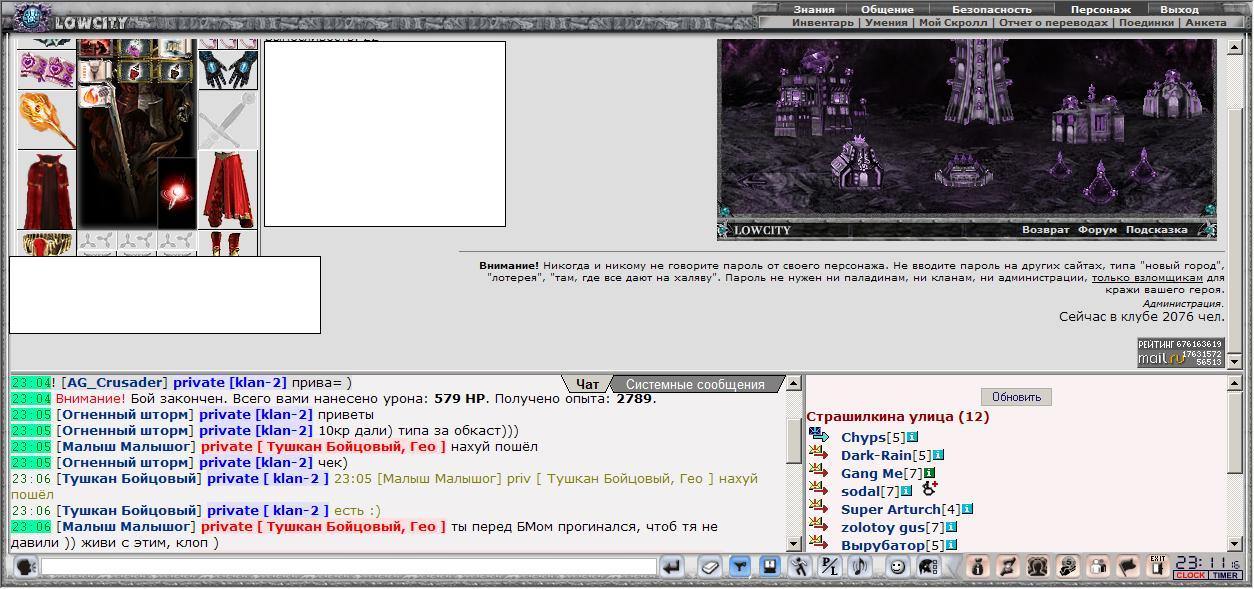Screen dimensions: 1254x589
Task: Click the Выход menu item
Action: coord(1179,9)
